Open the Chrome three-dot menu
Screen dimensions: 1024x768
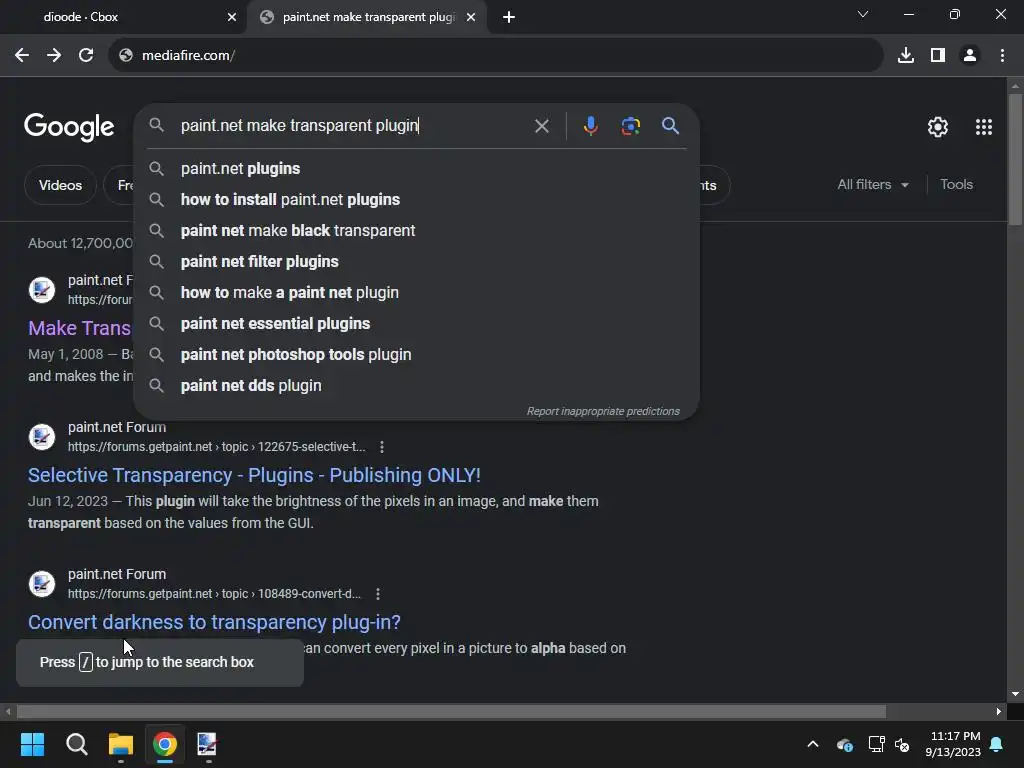[1002, 56]
